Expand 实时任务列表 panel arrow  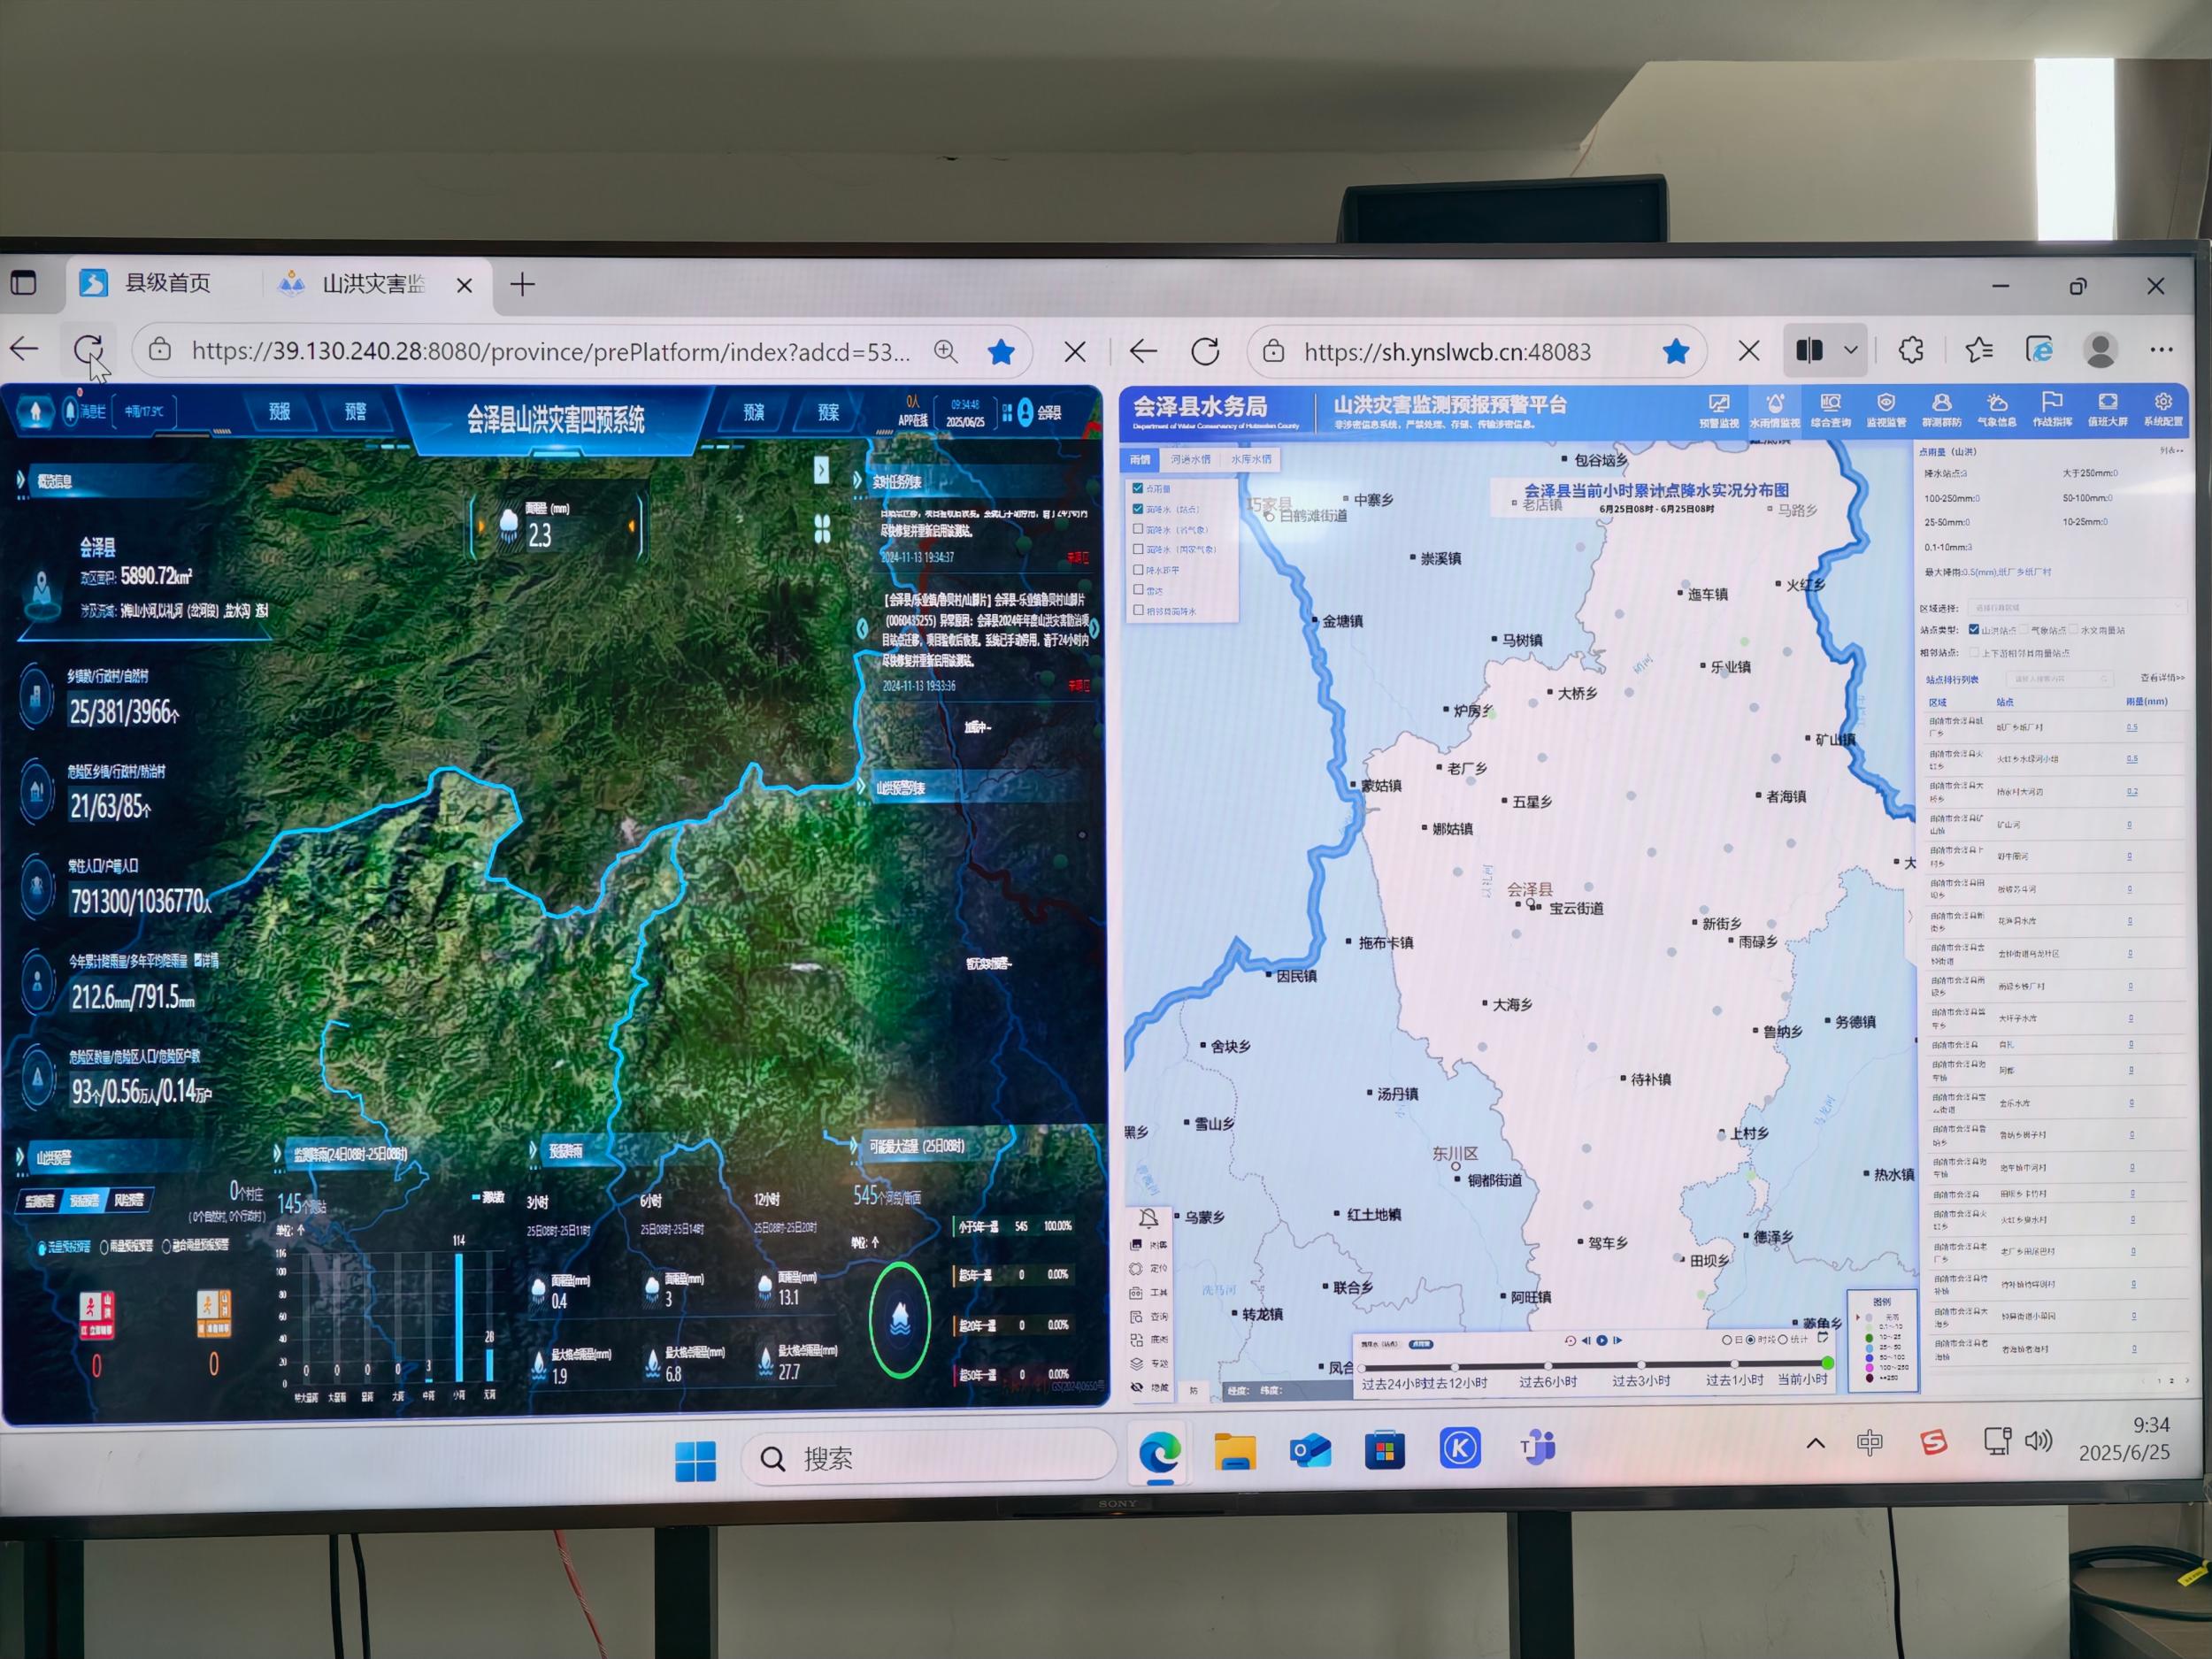pos(857,481)
